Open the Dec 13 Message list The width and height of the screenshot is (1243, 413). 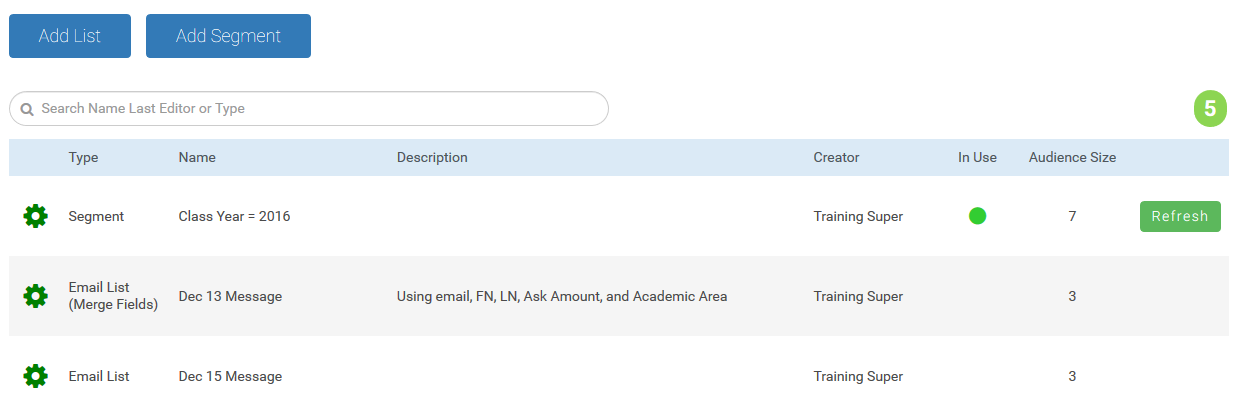pos(230,296)
